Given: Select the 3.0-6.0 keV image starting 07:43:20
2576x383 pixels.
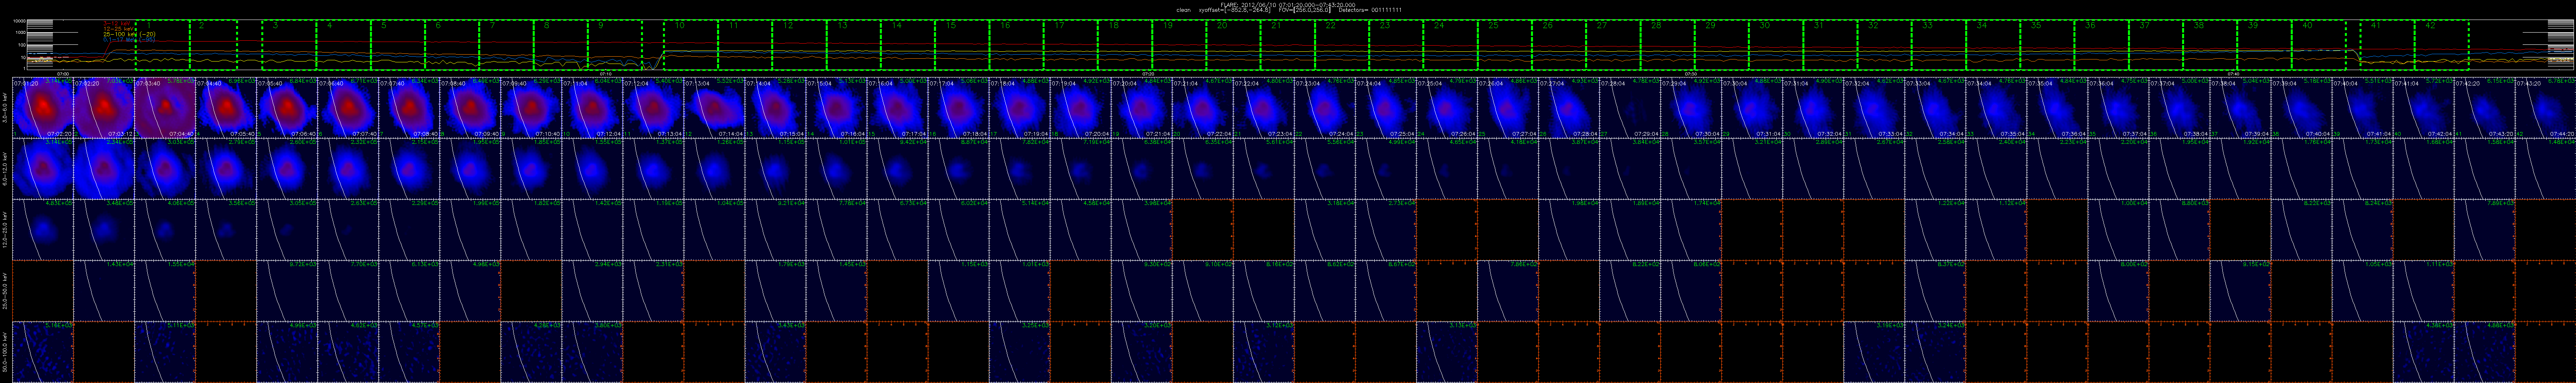Looking at the screenshot, I should (2545, 107).
